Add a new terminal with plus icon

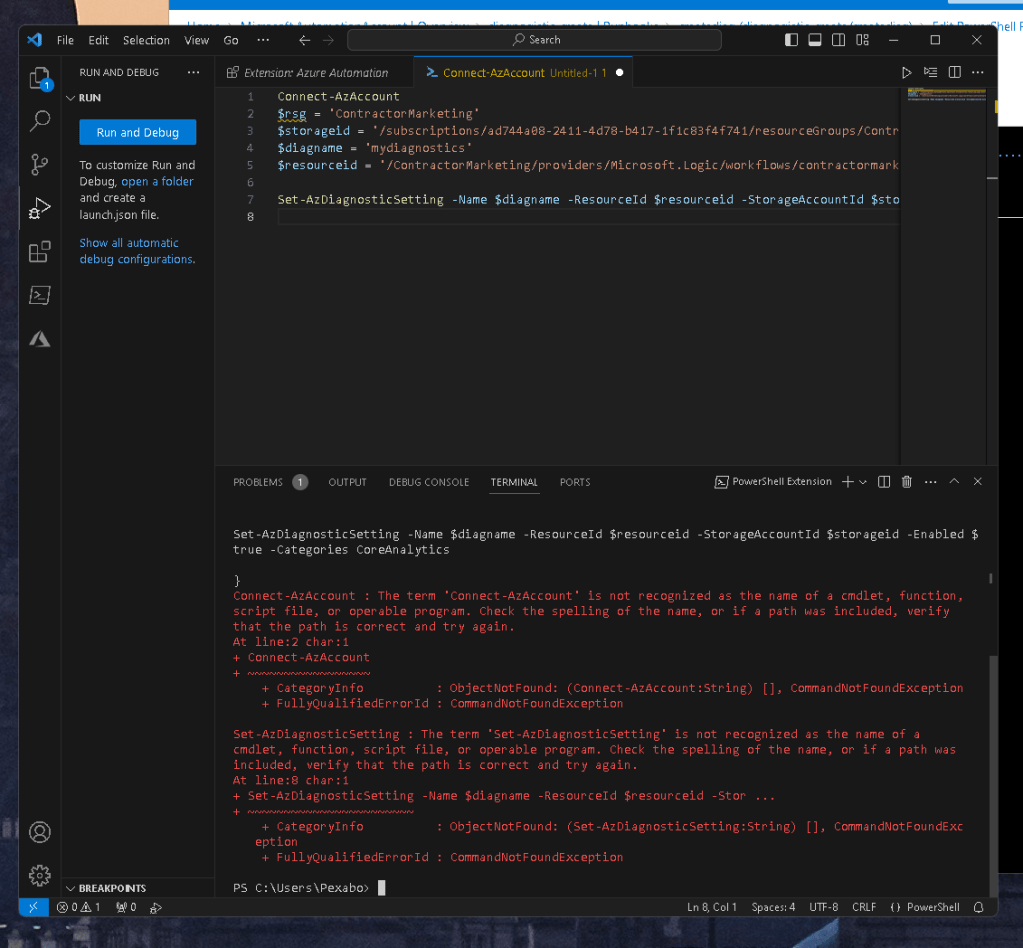coord(847,482)
